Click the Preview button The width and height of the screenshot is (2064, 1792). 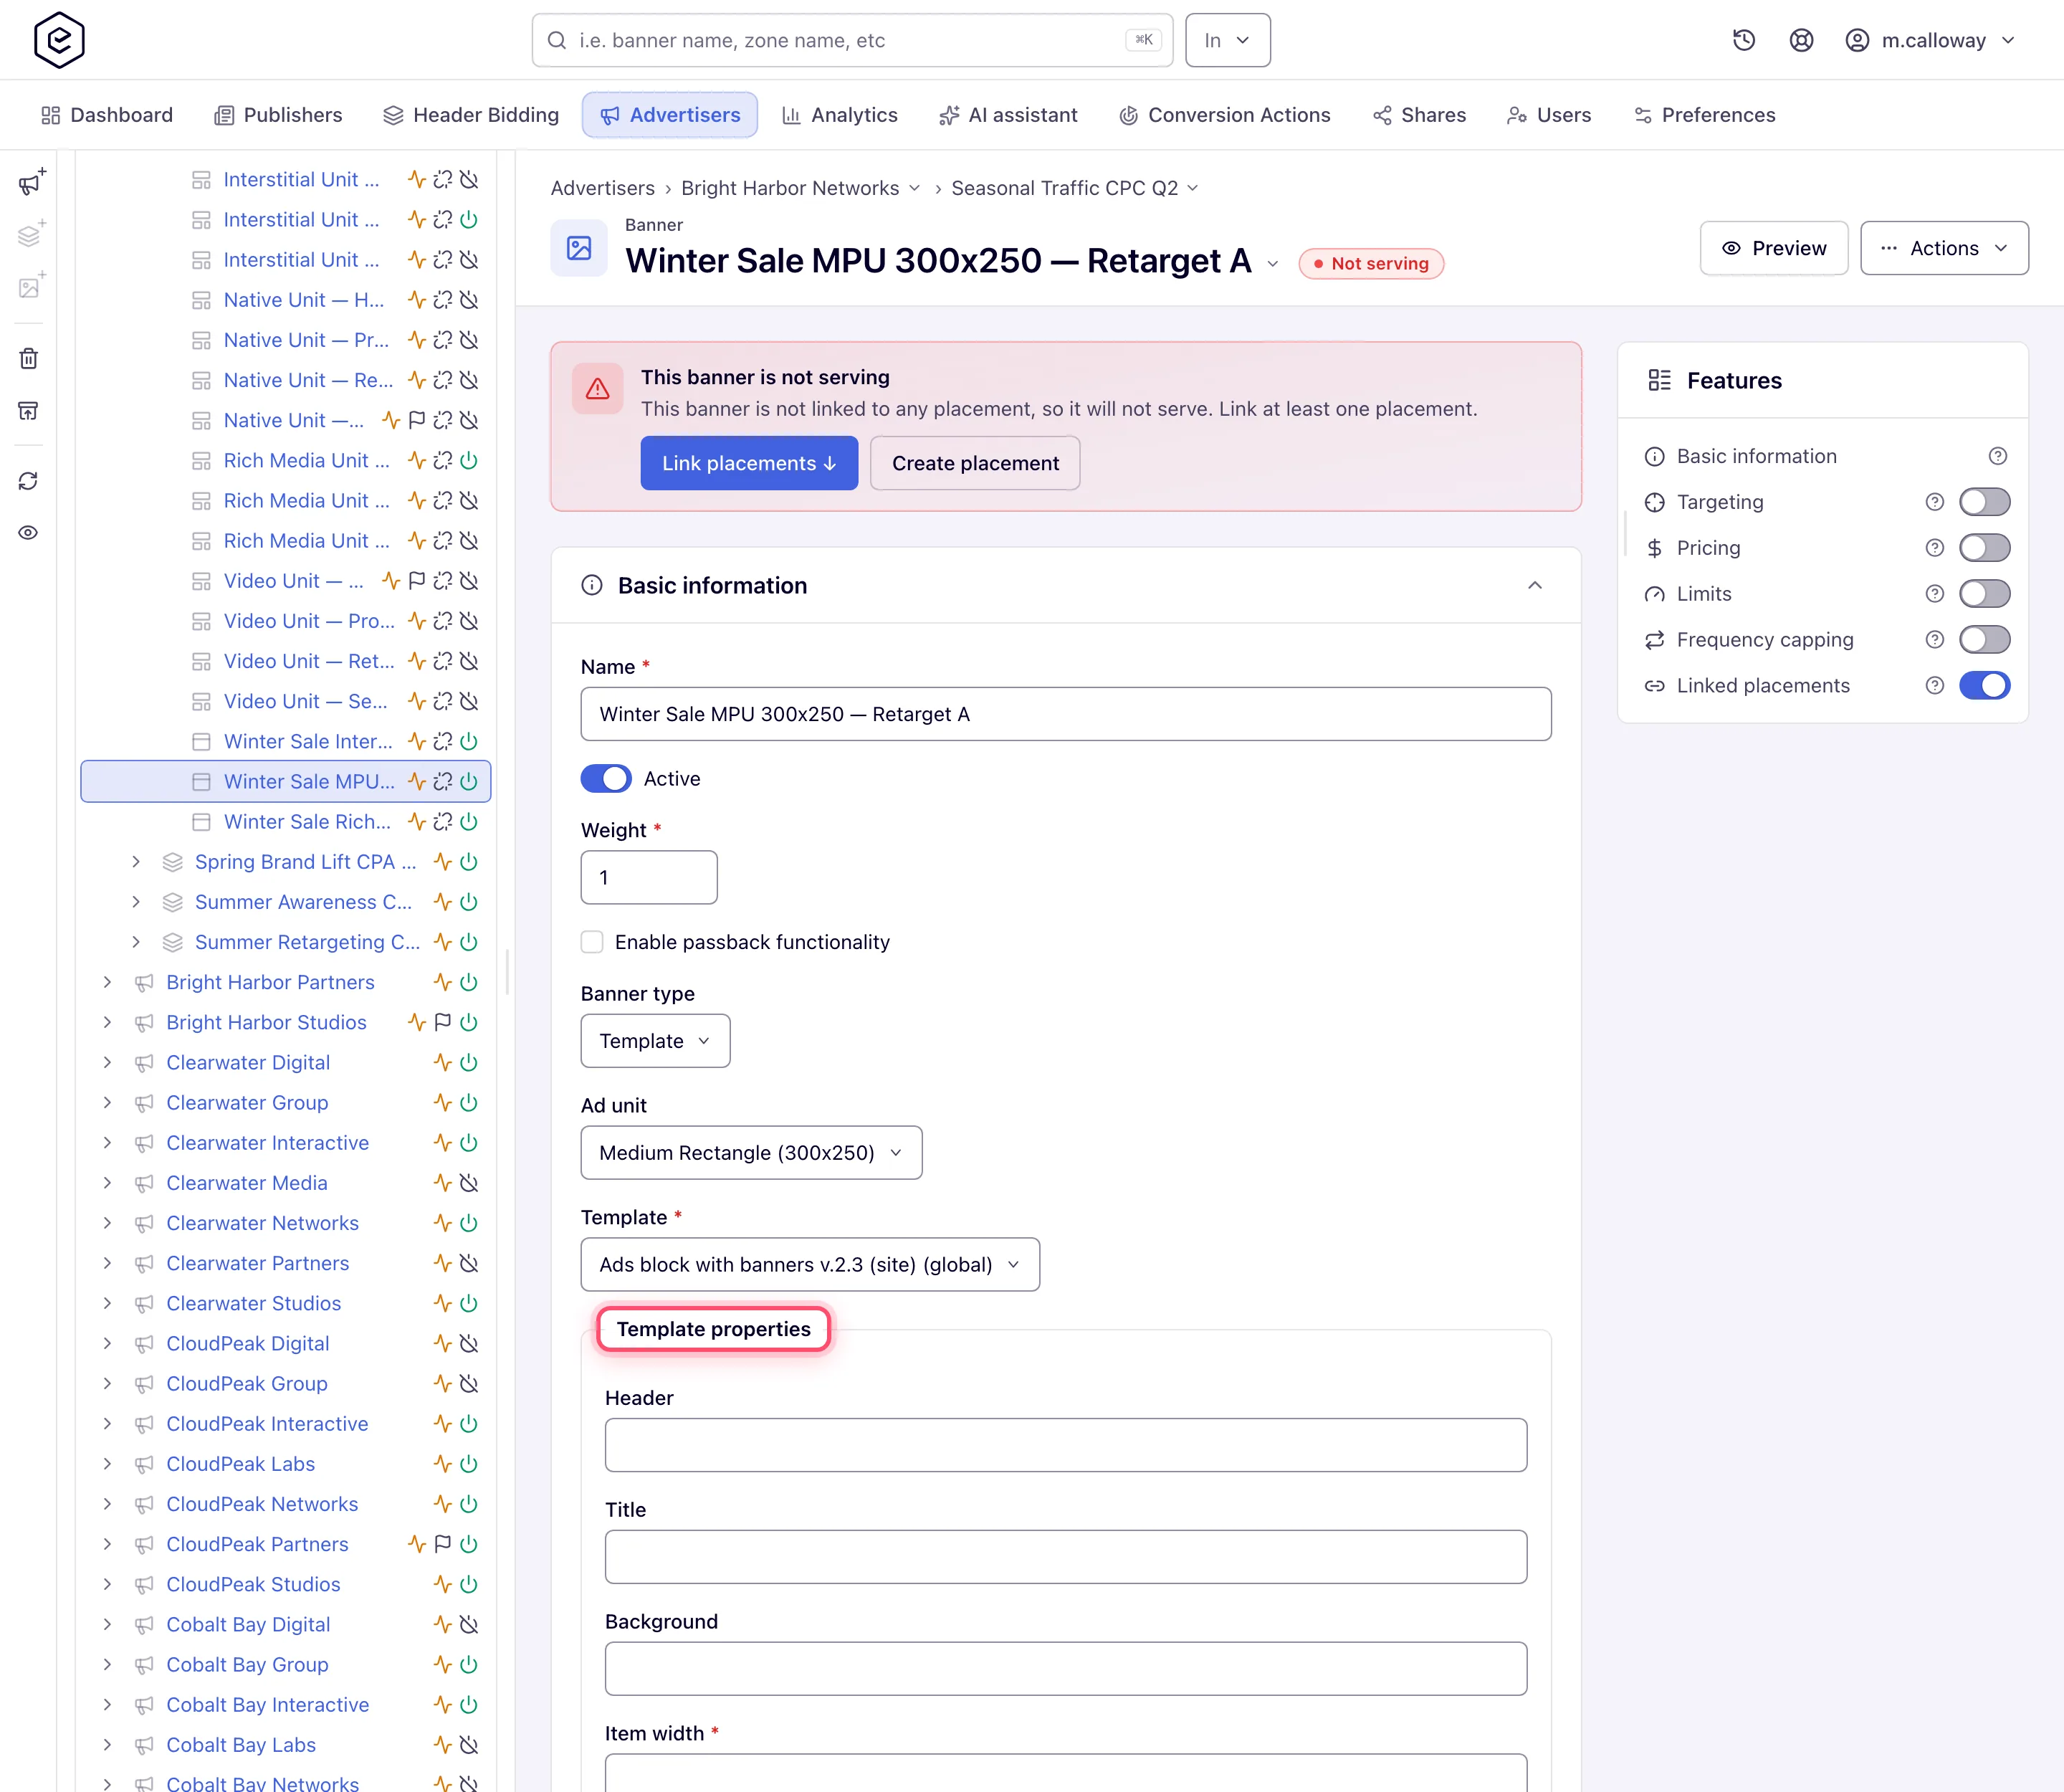[1774, 248]
